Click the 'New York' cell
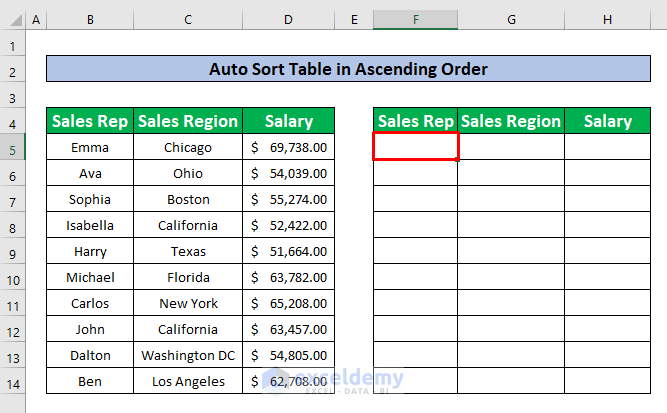 [x=188, y=303]
